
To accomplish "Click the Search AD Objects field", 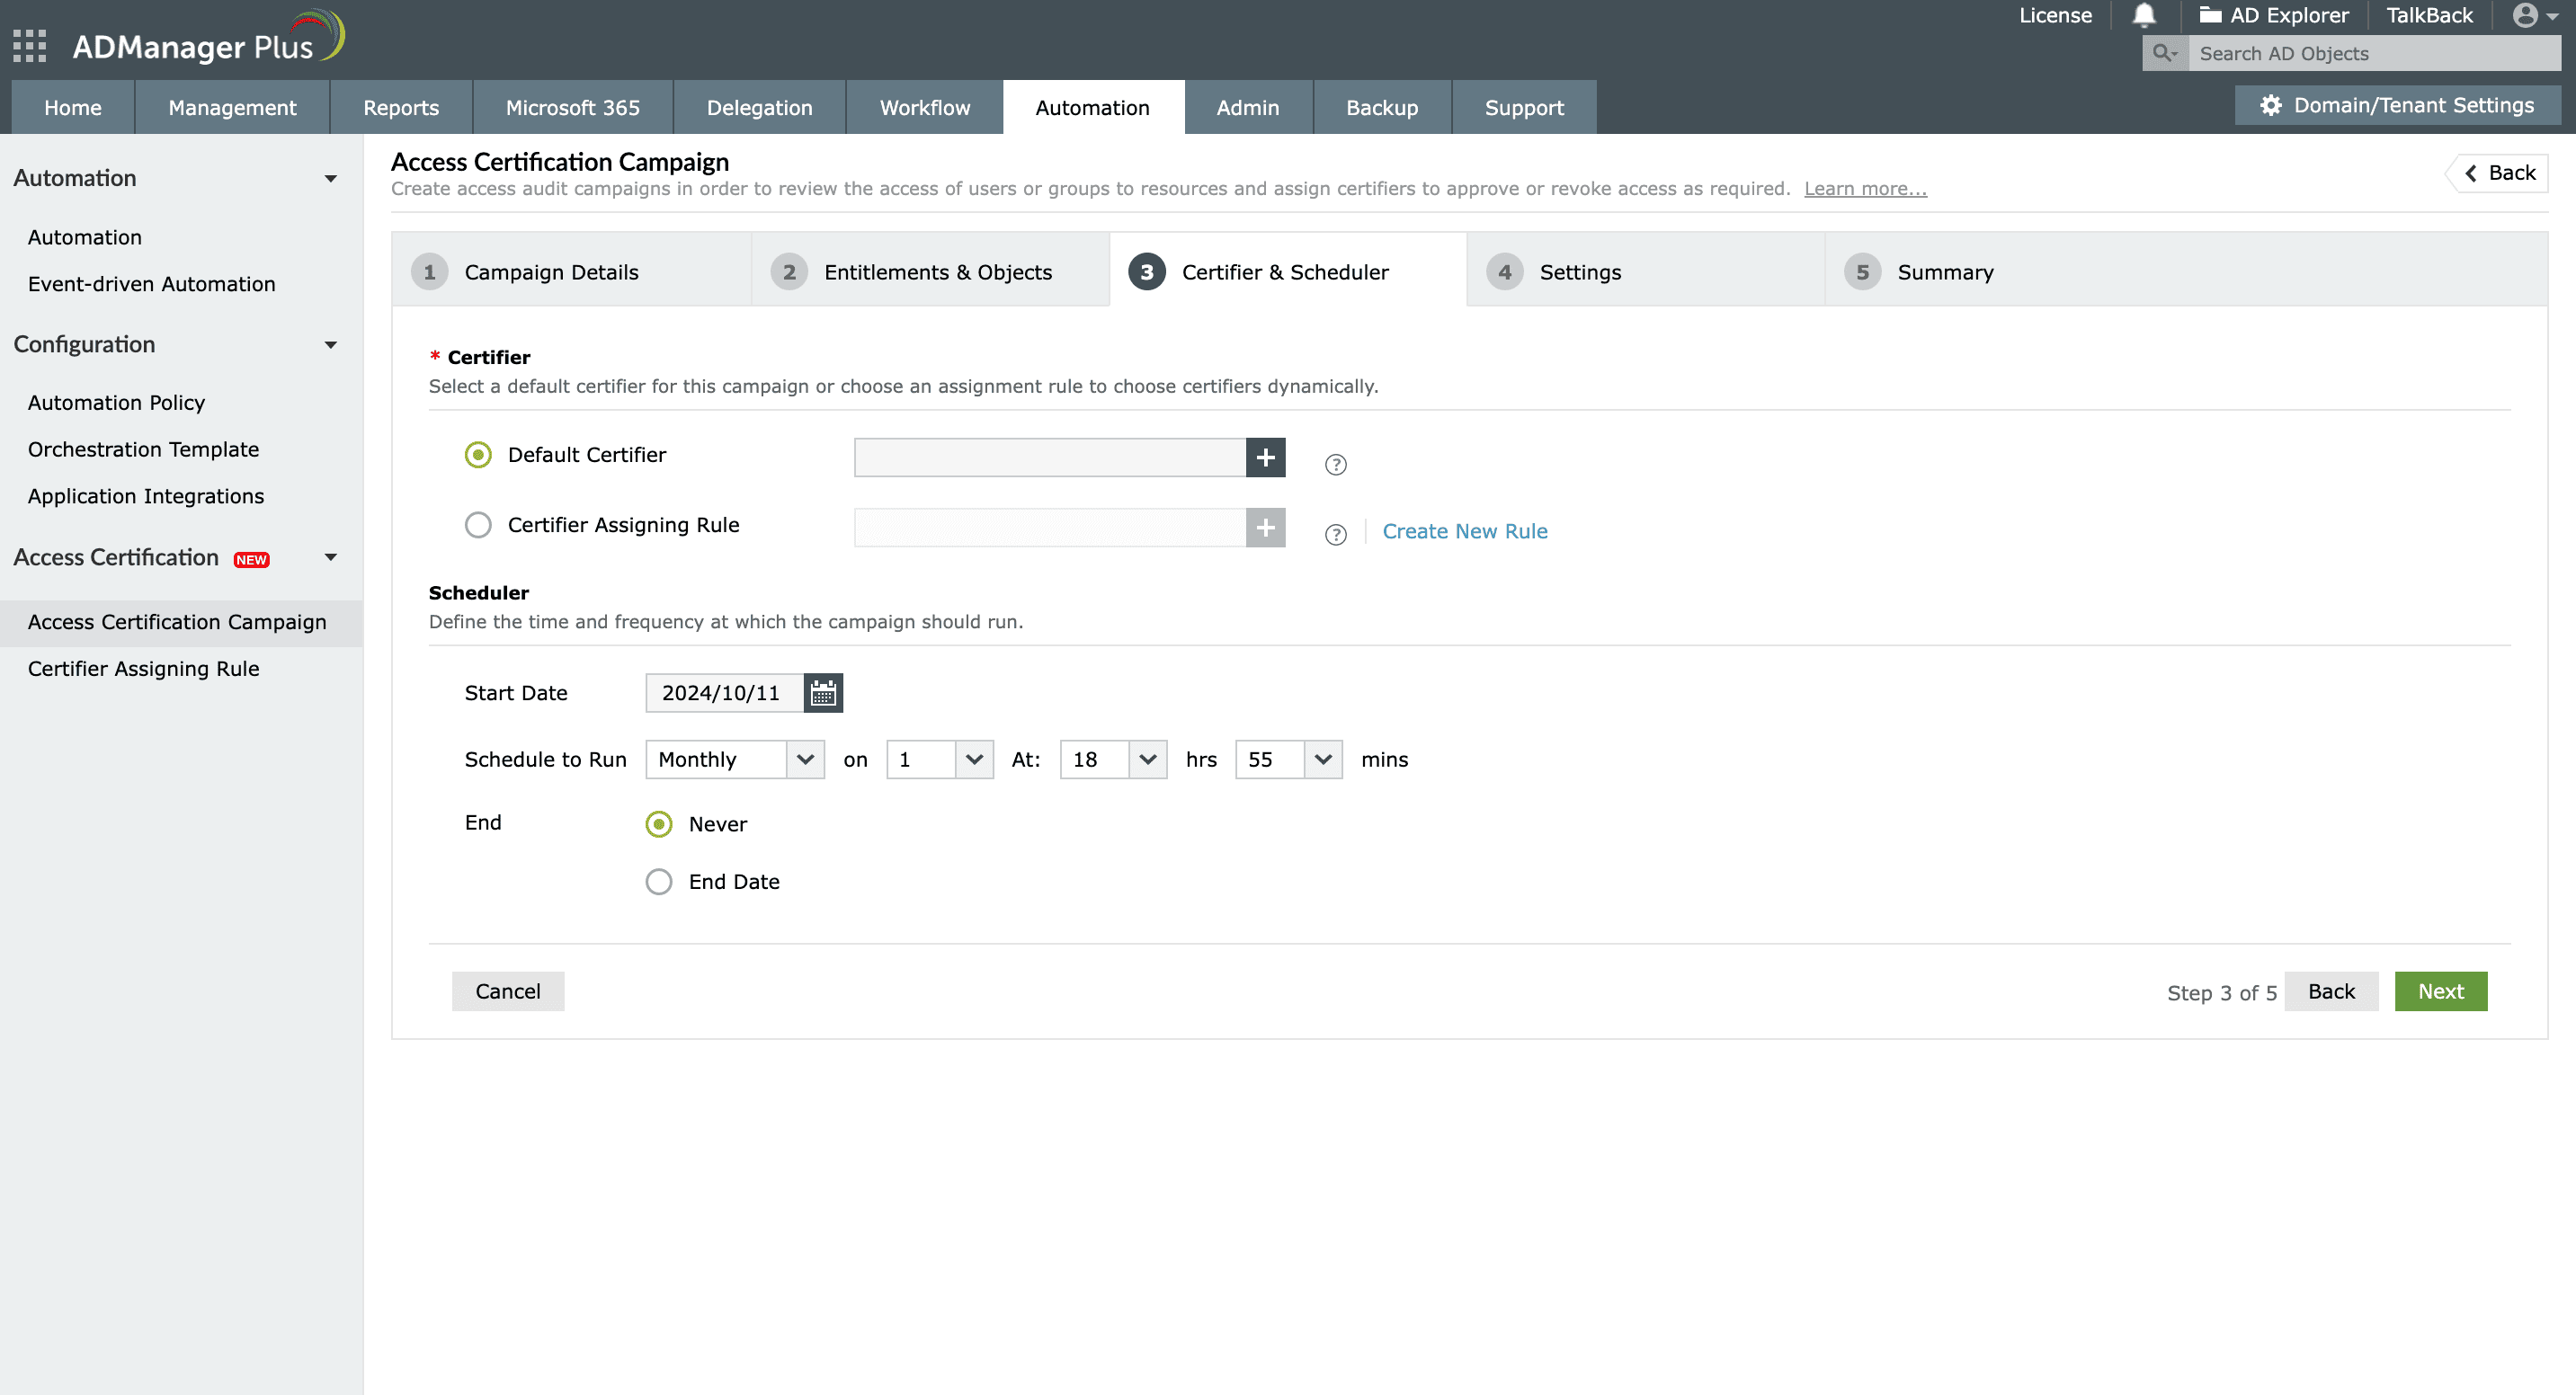I will 2372,53.
